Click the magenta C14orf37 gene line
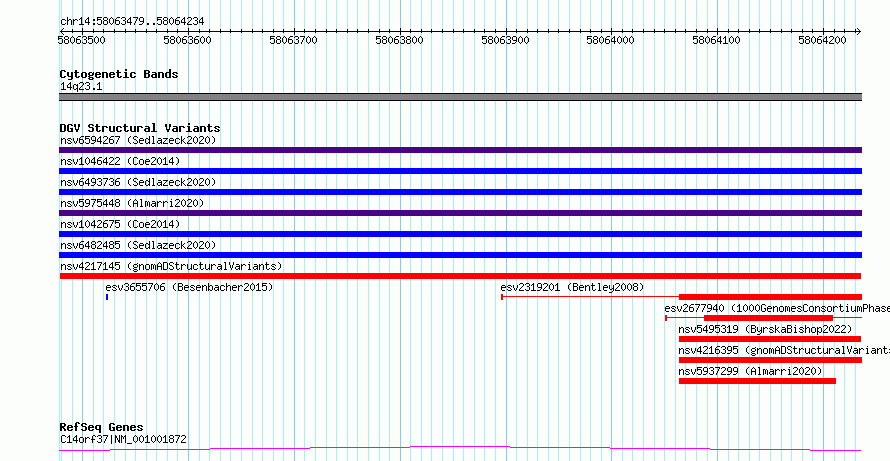Viewport: 890px width, 461px height. 460,449
